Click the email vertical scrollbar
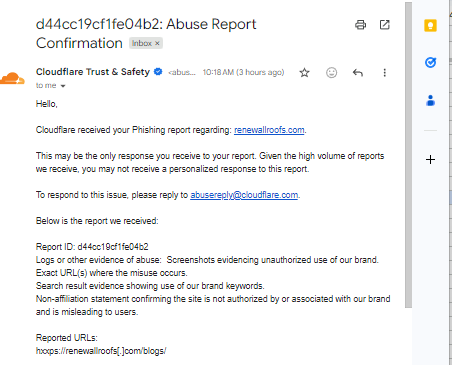The width and height of the screenshot is (452, 365). [408, 155]
